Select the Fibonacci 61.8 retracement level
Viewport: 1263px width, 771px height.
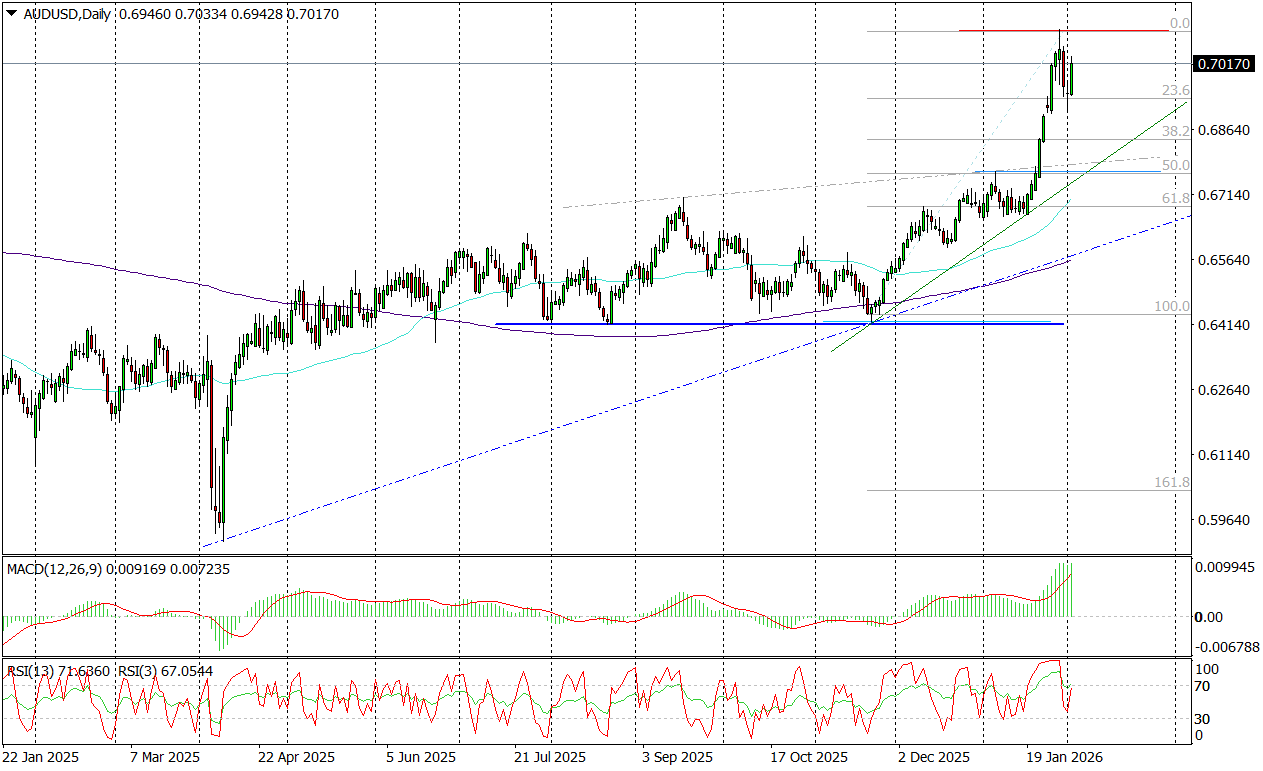click(x=1000, y=207)
